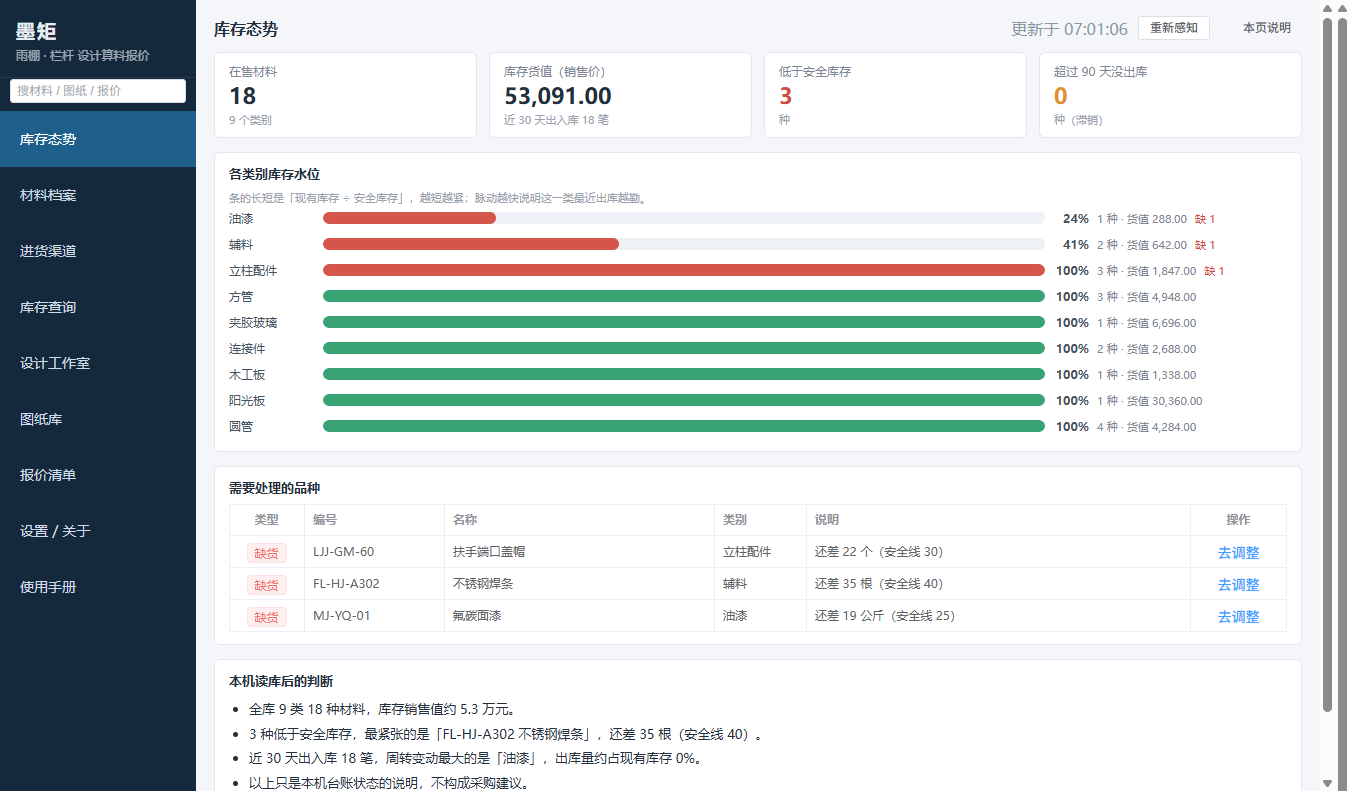
Task: Open 设计工作室 from sidebar
Action: [98, 363]
